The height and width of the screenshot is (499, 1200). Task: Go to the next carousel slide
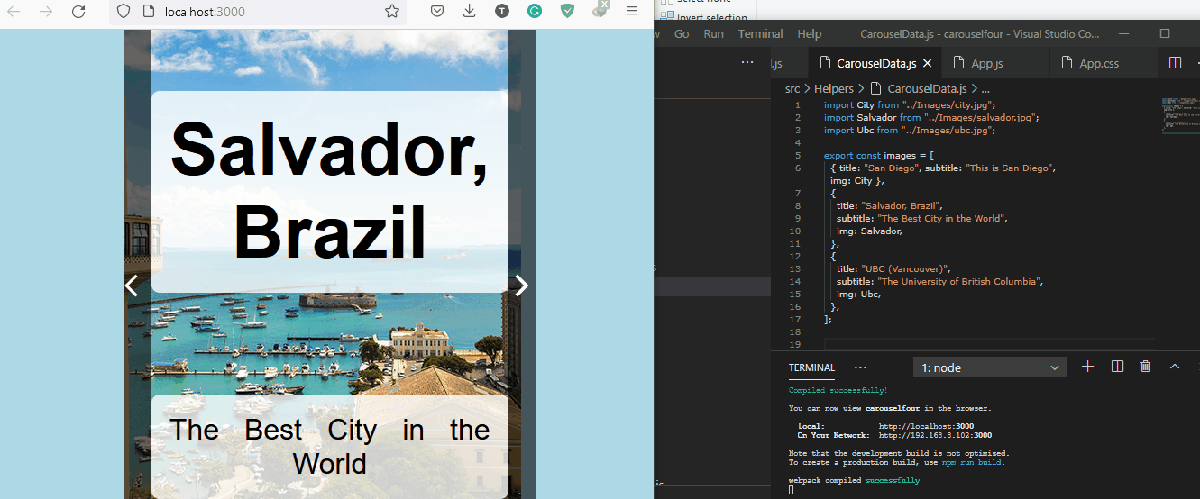click(x=521, y=286)
